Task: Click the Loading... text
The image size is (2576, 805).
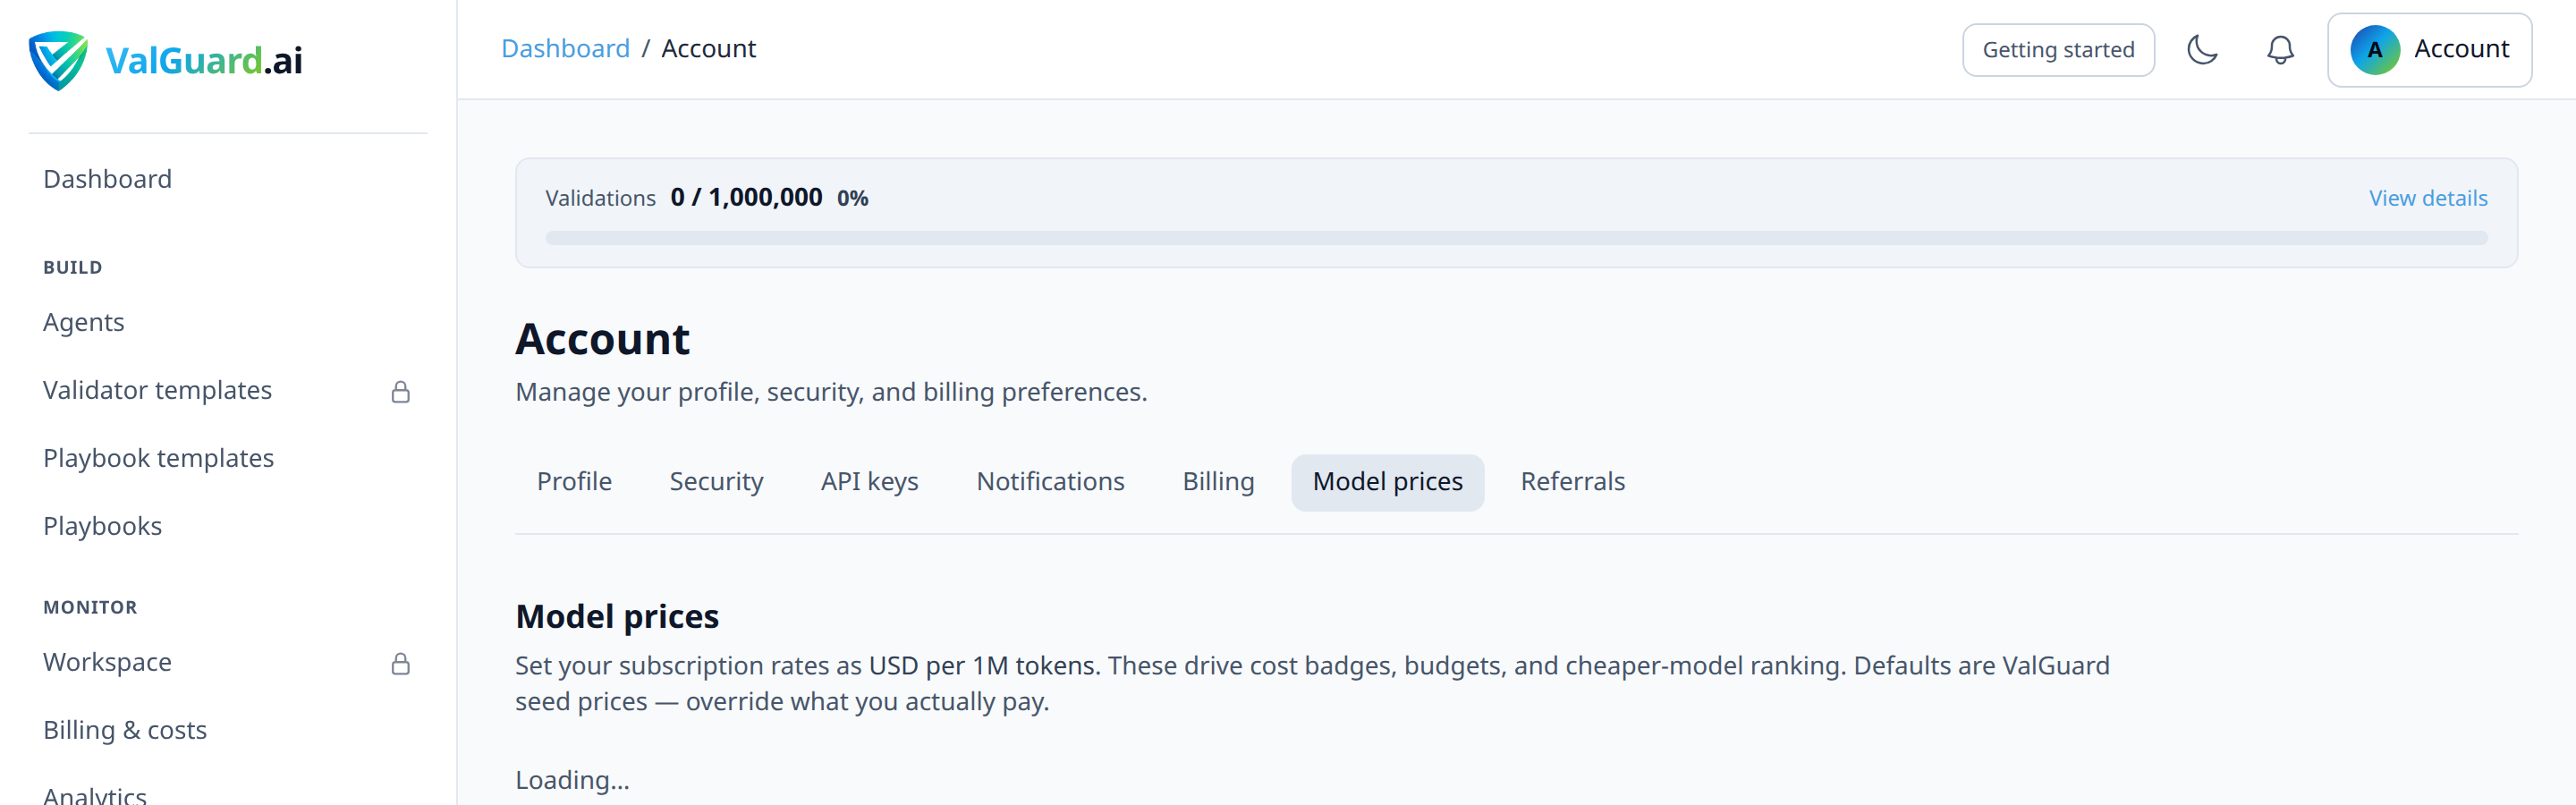Action: click(572, 780)
